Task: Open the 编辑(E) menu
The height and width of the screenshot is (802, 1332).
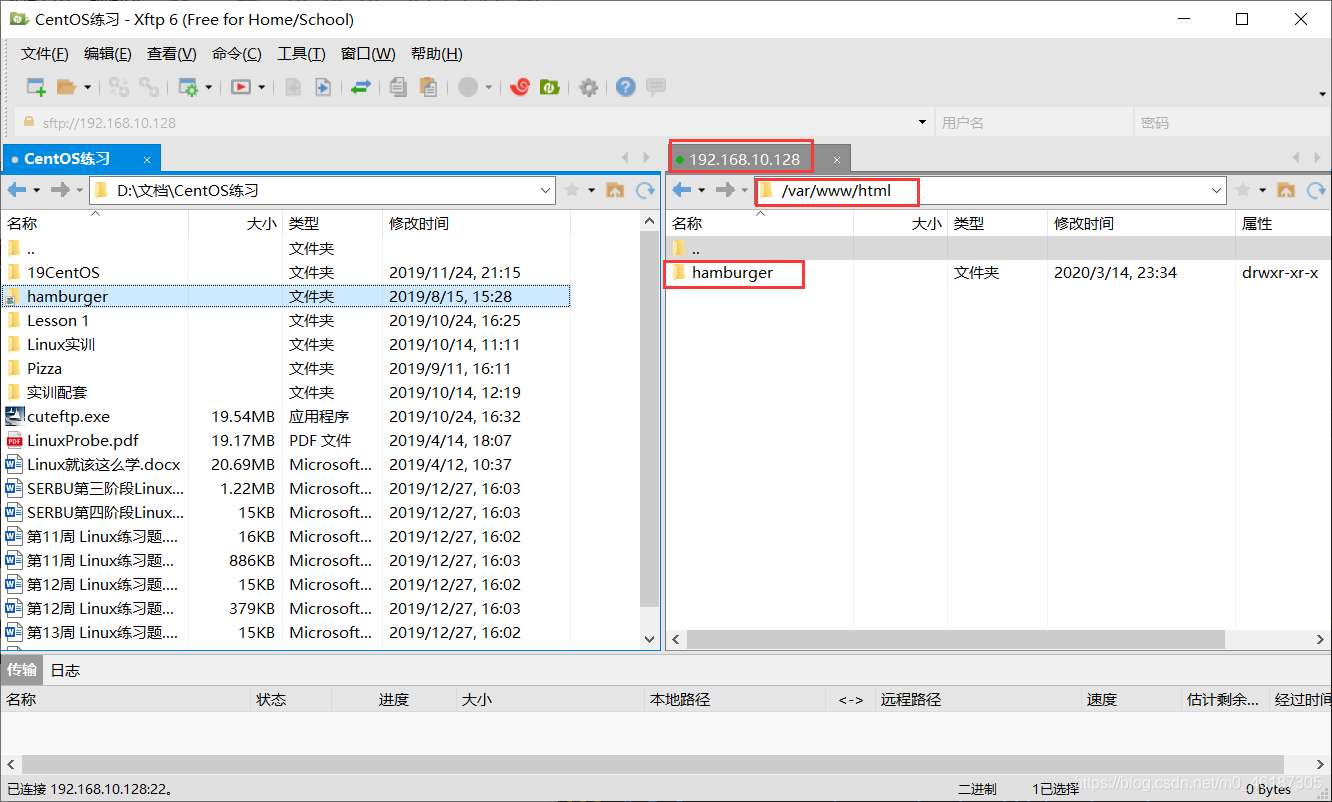Action: tap(108, 54)
